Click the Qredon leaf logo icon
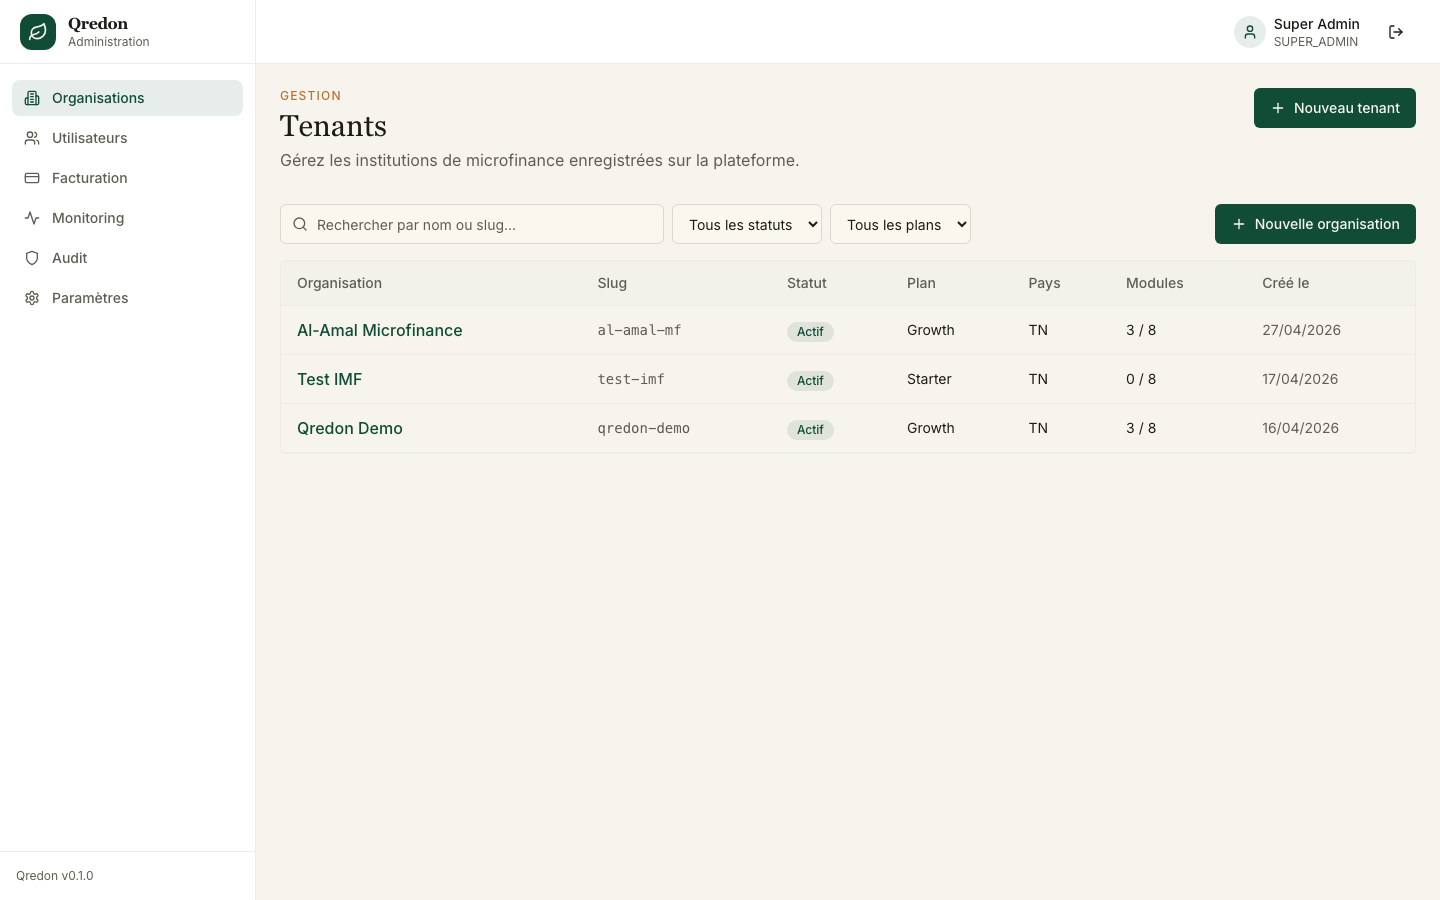 (38, 32)
